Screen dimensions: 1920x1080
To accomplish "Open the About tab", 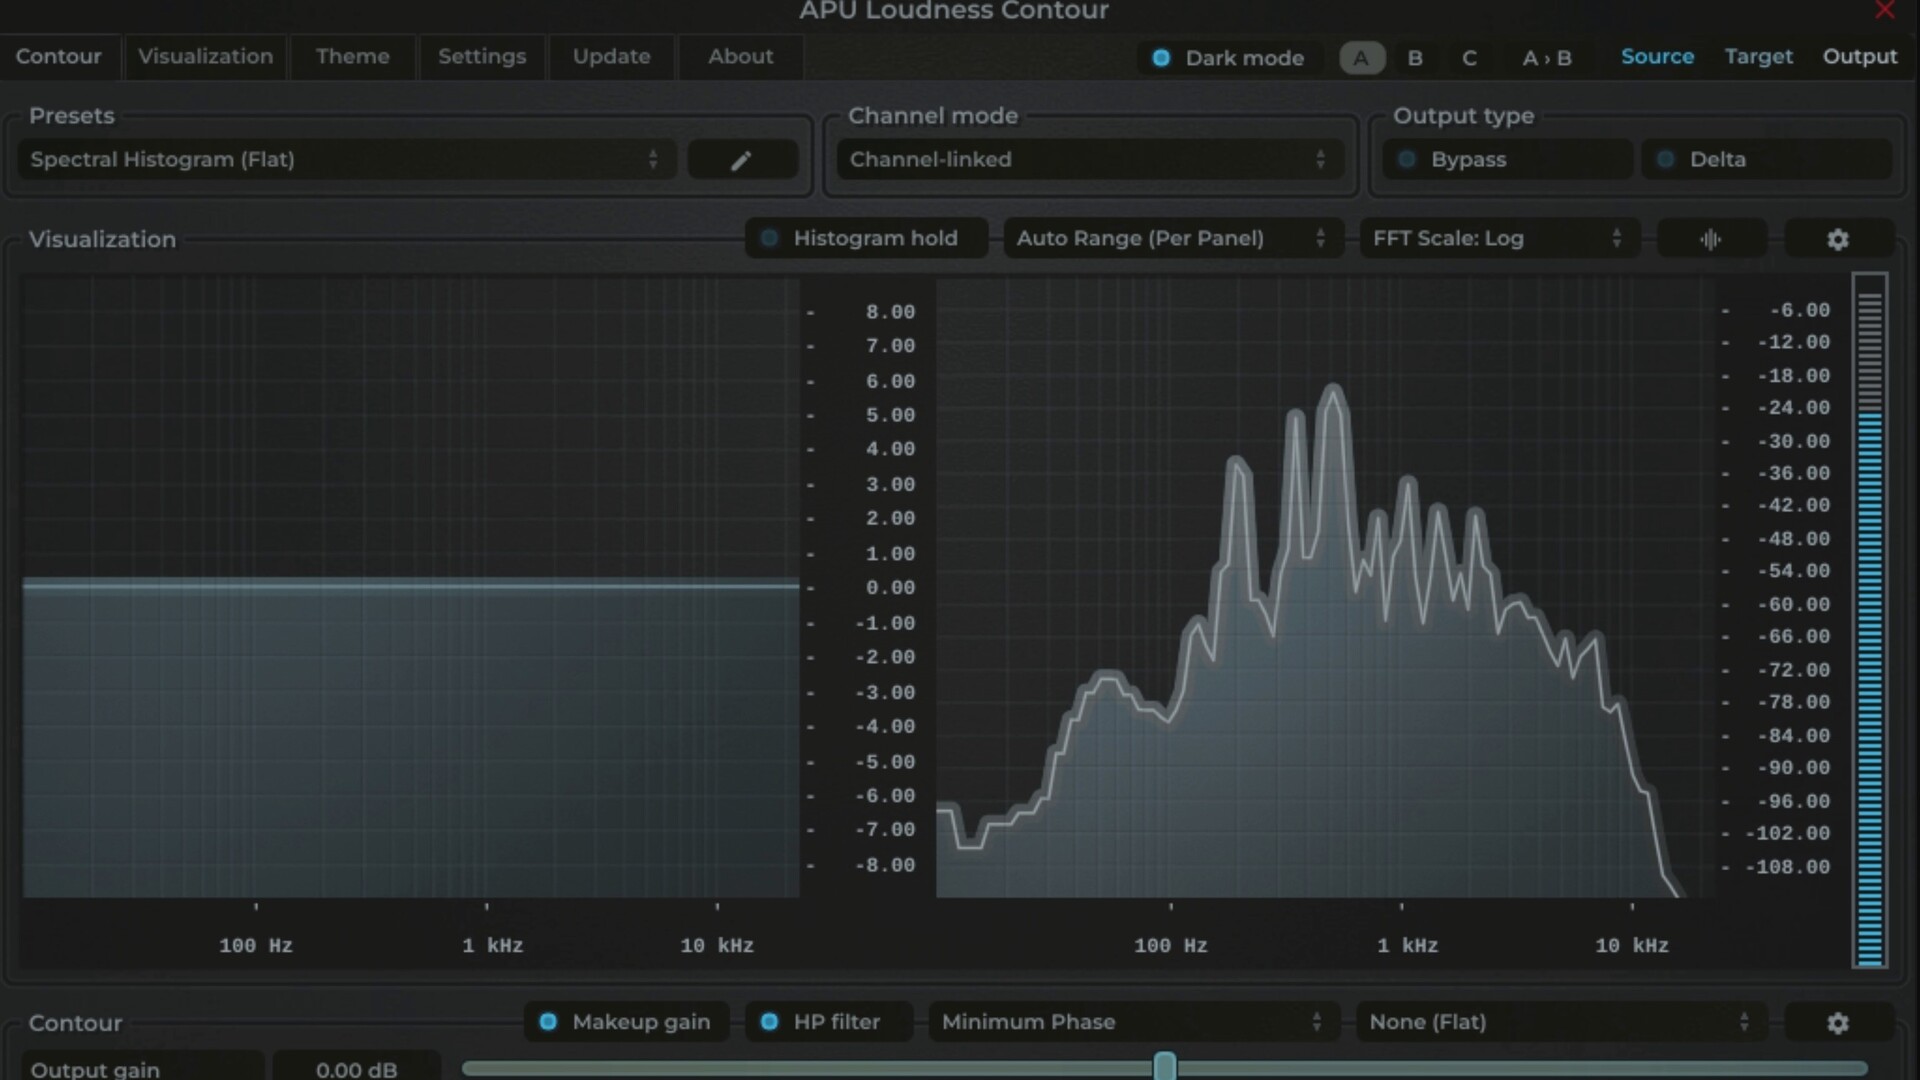I will (741, 57).
